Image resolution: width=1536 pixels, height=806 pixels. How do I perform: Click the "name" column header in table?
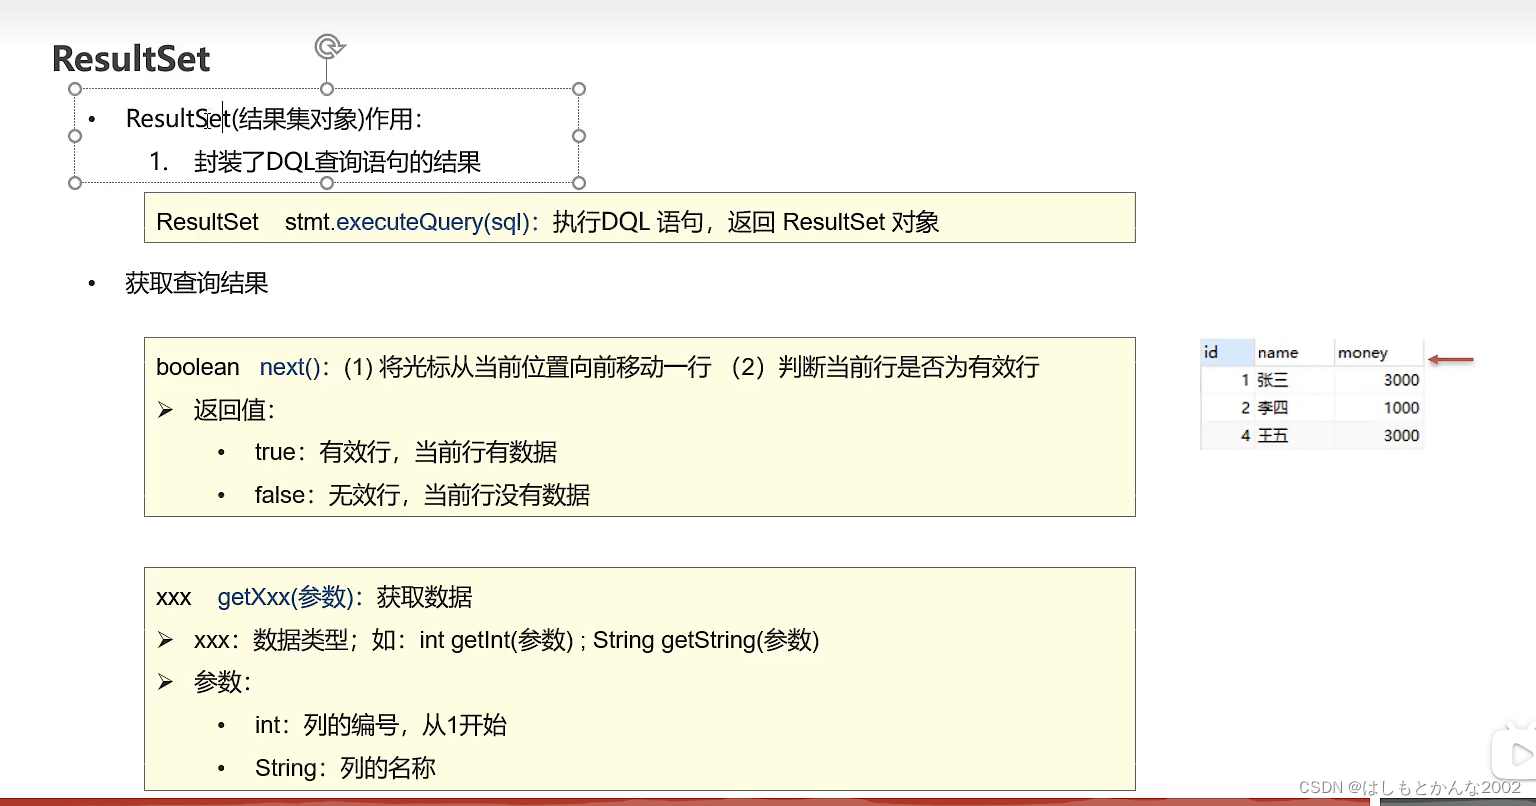(x=1293, y=352)
